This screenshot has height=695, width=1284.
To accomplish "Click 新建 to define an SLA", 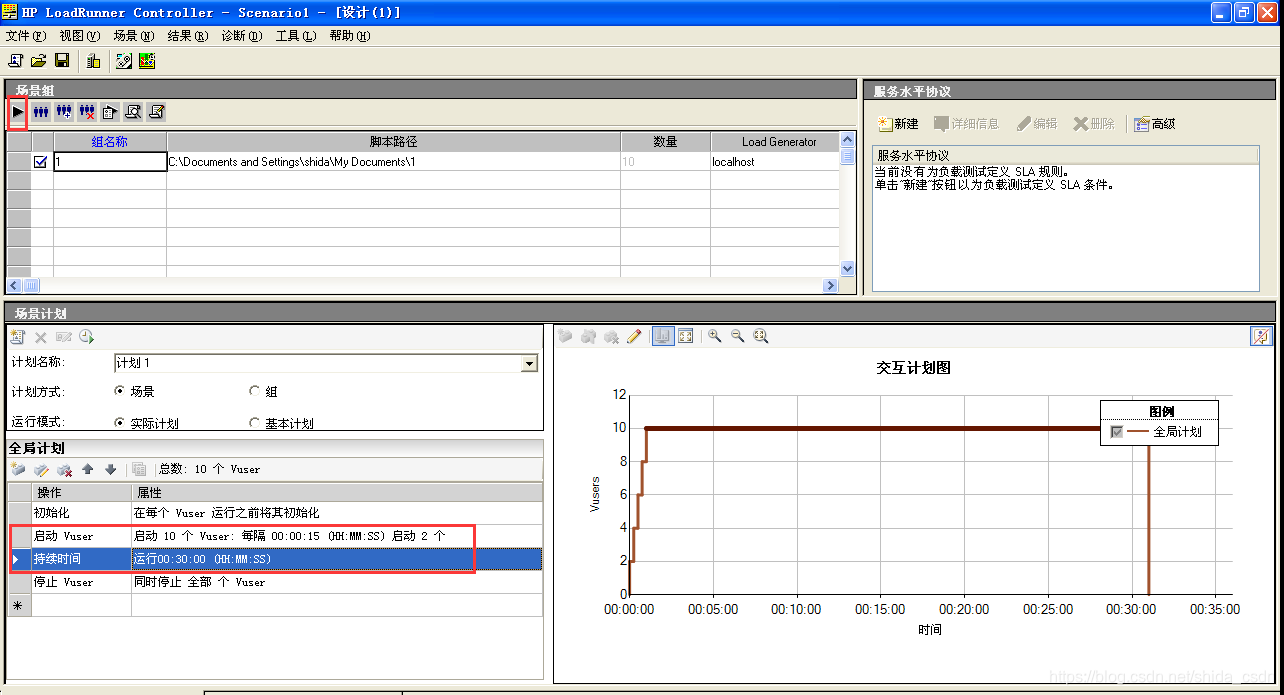I will 898,124.
